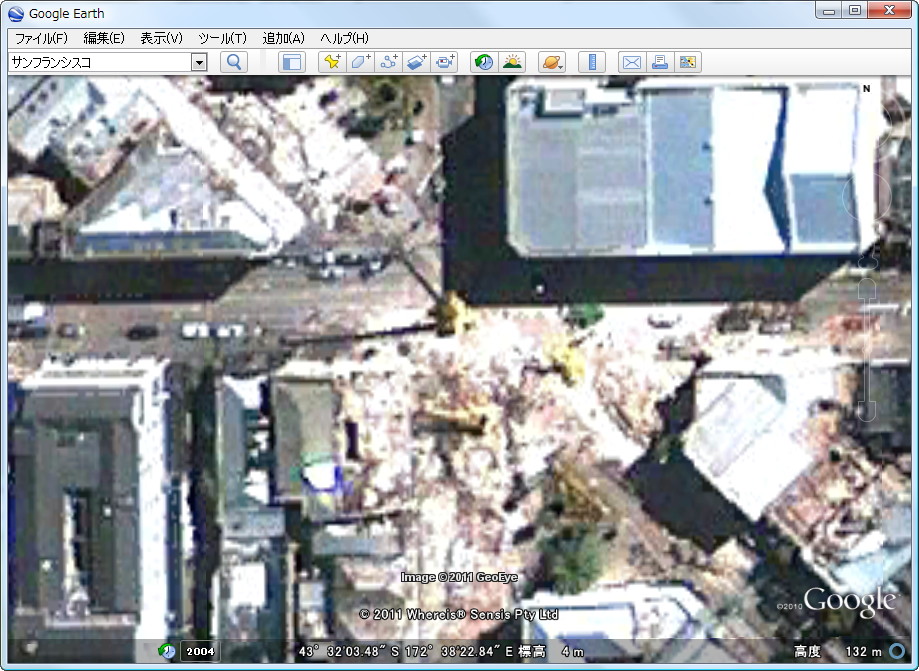Click the search magnifier button

coord(234,62)
